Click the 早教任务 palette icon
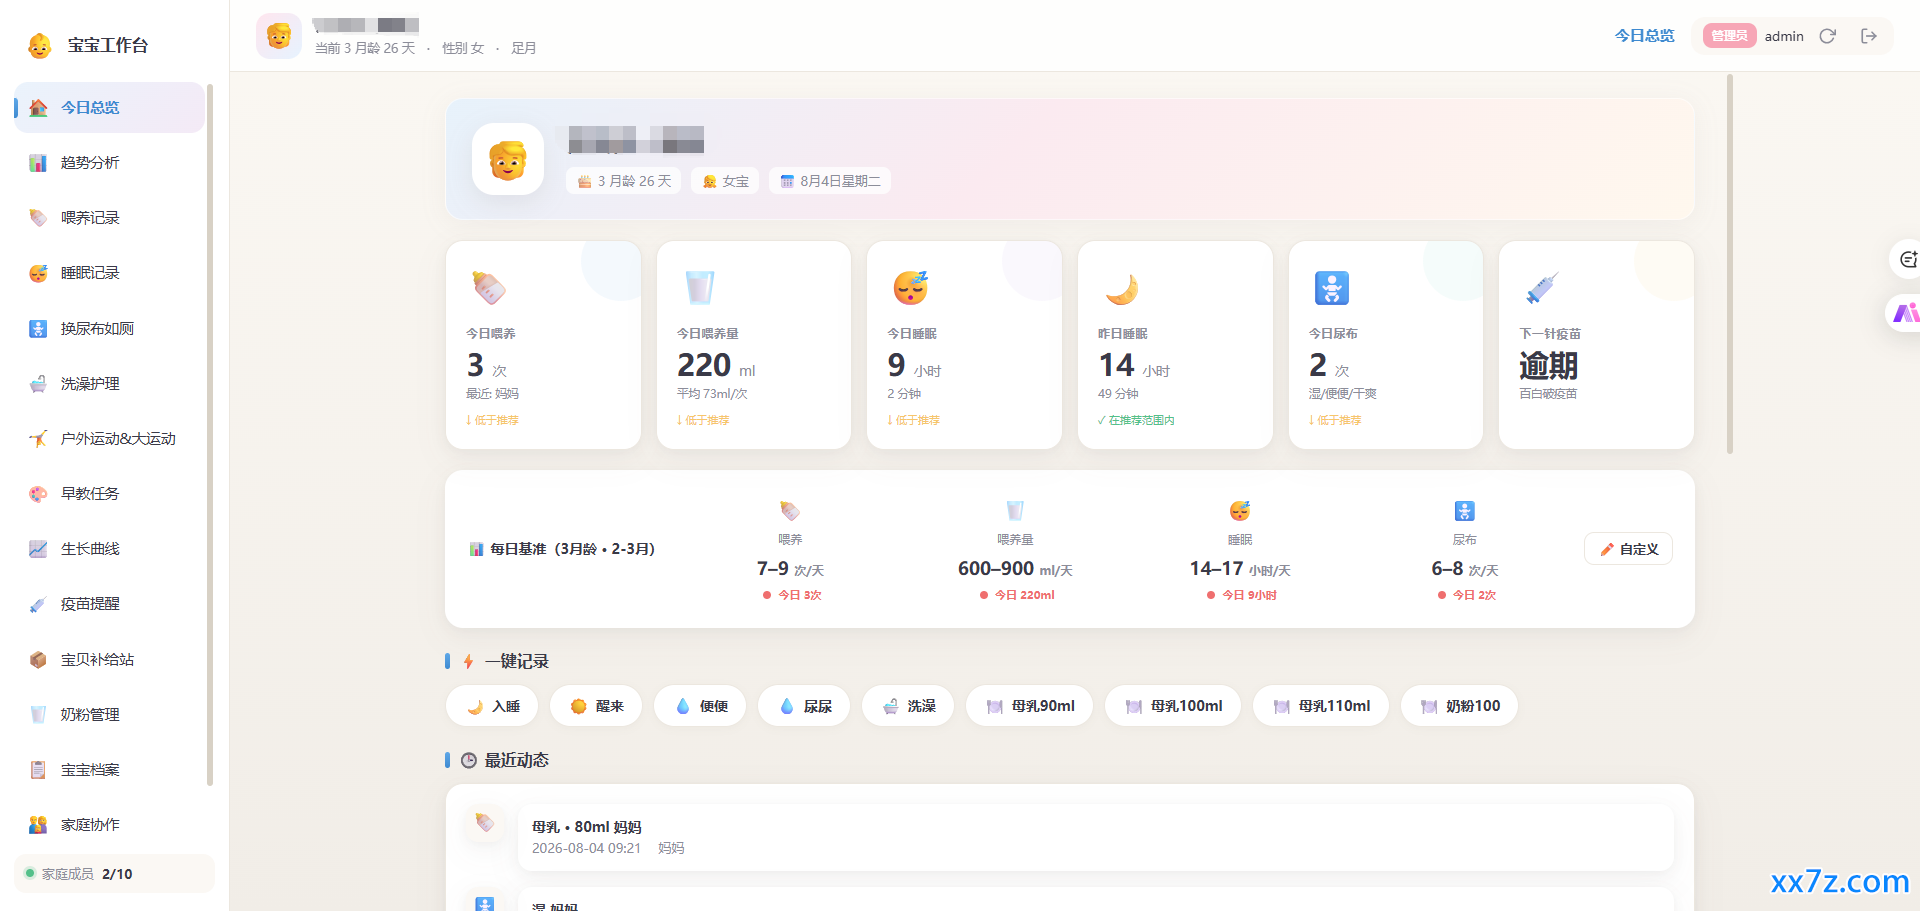This screenshot has width=1920, height=911. coord(38,493)
